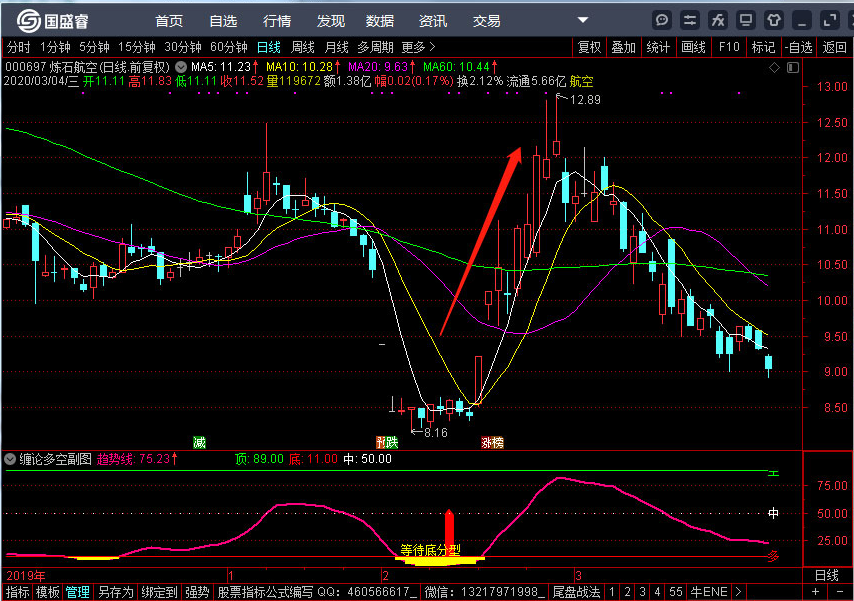Select indicator tab 55
This screenshot has height=601, width=854.
click(x=676, y=592)
